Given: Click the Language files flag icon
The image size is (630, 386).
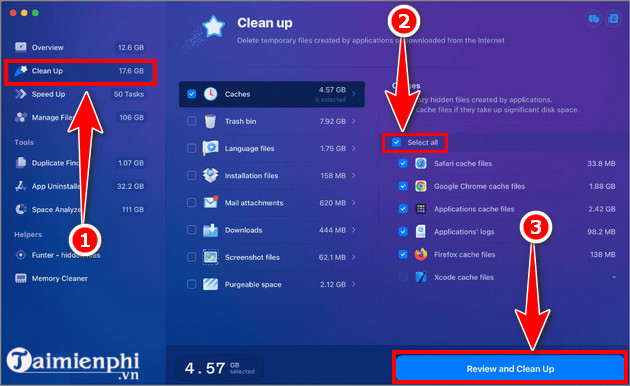Looking at the screenshot, I should pos(211,148).
